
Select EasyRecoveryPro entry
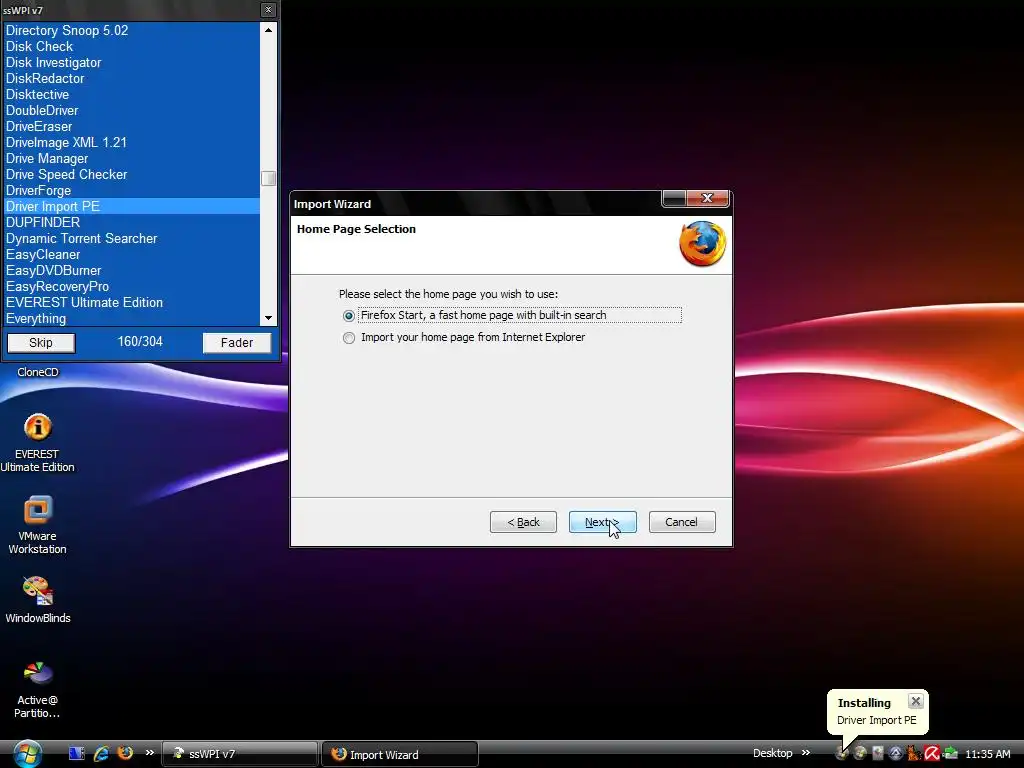[x=131, y=286]
